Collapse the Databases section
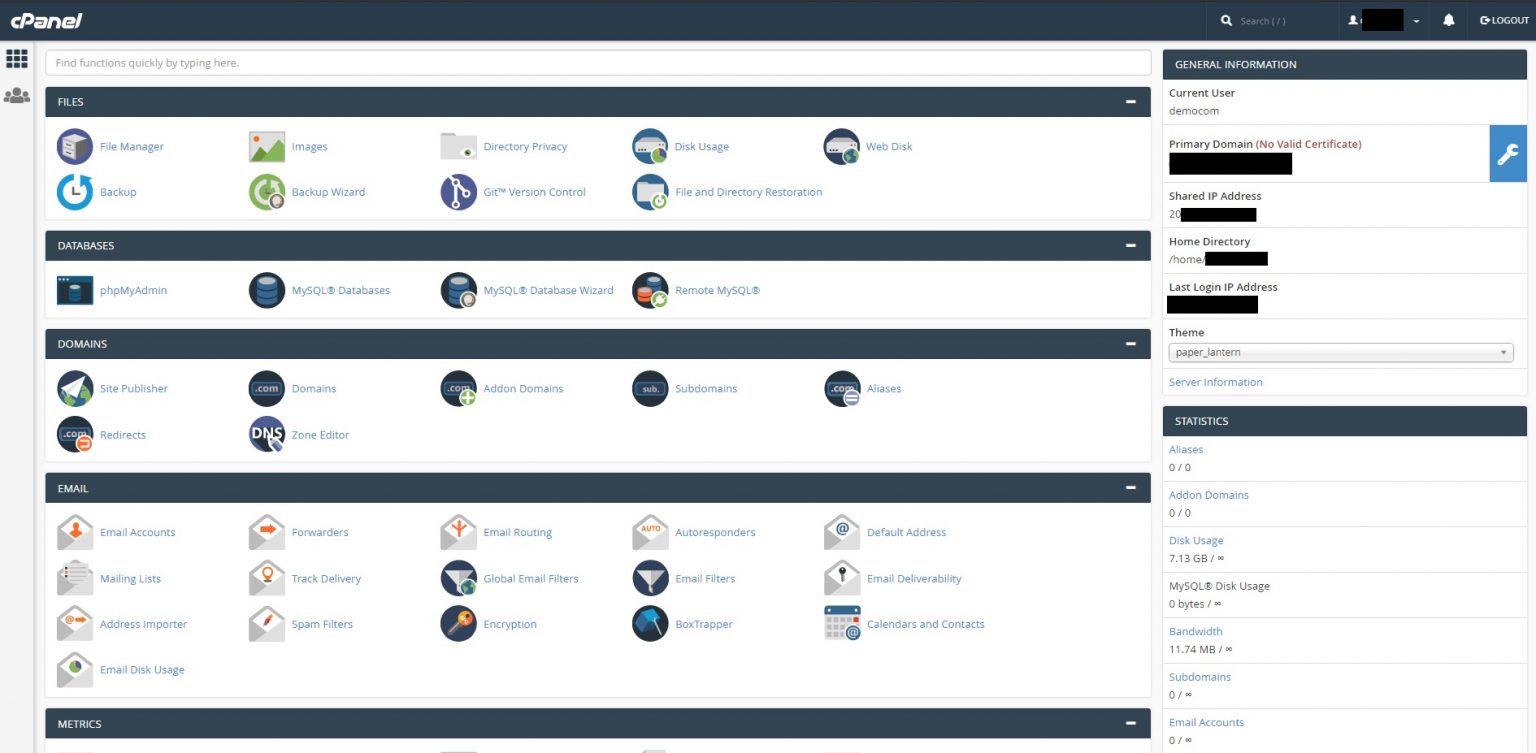This screenshot has width=1536, height=753. [1130, 246]
